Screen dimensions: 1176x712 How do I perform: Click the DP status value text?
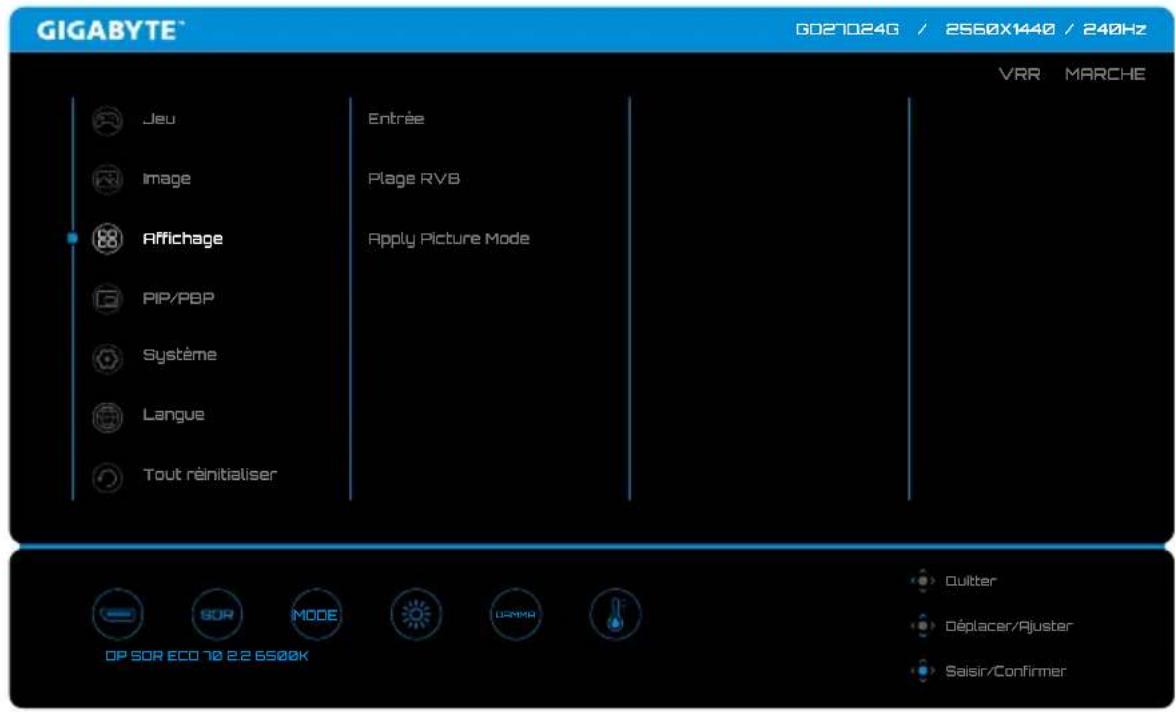pyautogui.click(x=116, y=656)
